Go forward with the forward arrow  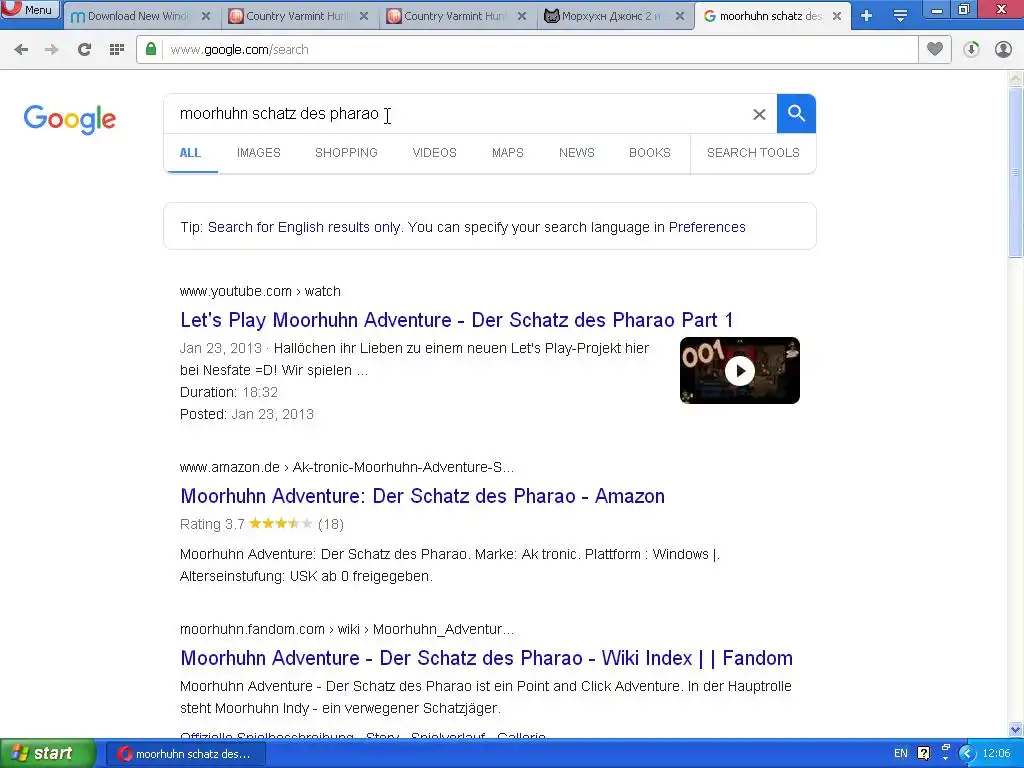point(52,50)
